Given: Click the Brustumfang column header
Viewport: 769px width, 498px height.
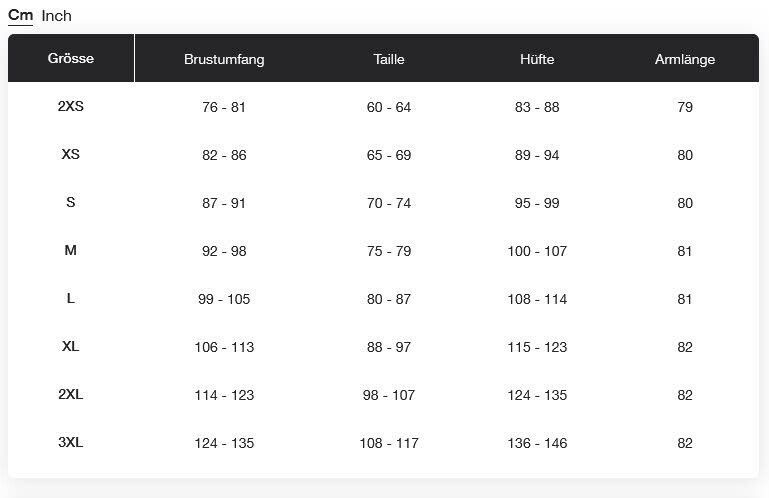Looking at the screenshot, I should pyautogui.click(x=224, y=59).
